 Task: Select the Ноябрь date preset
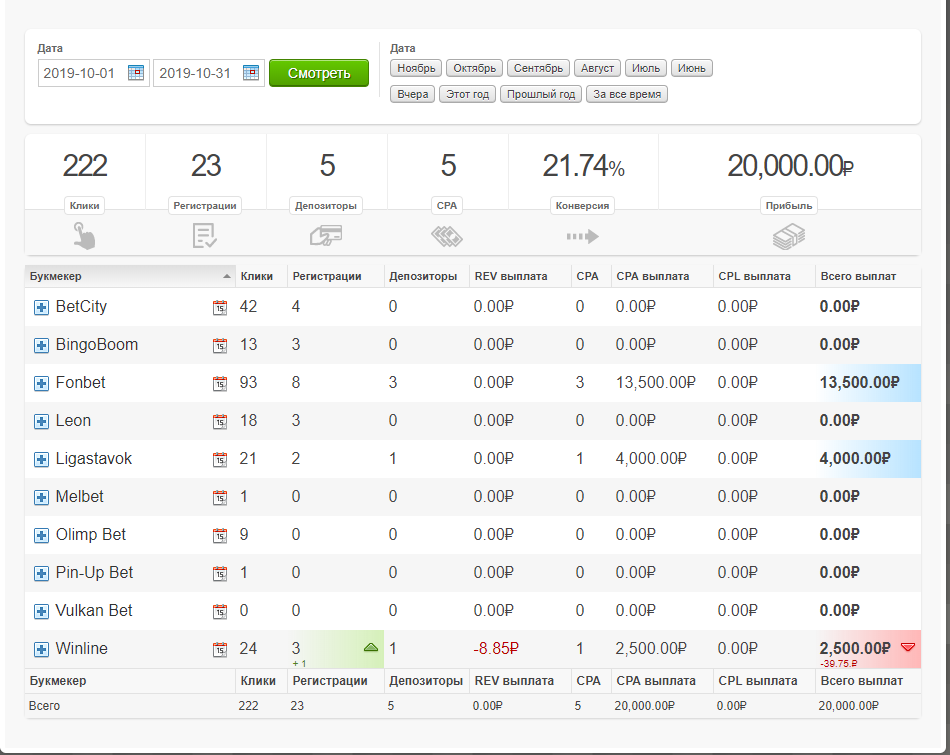(416, 68)
